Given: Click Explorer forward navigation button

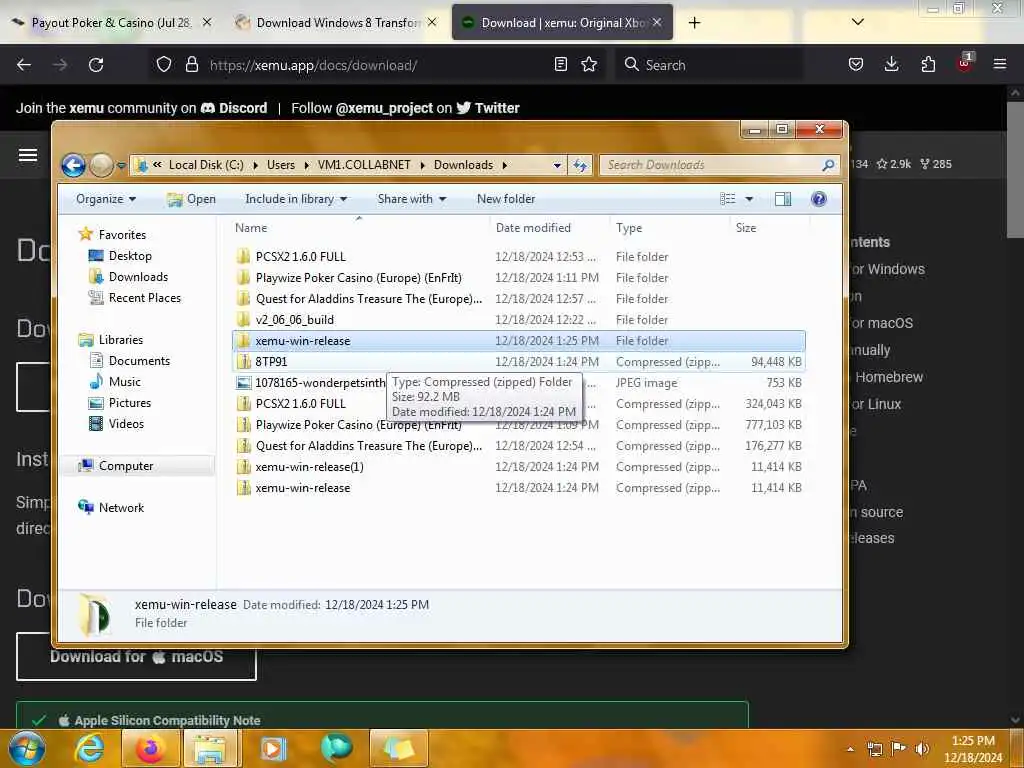Looking at the screenshot, I should point(101,165).
